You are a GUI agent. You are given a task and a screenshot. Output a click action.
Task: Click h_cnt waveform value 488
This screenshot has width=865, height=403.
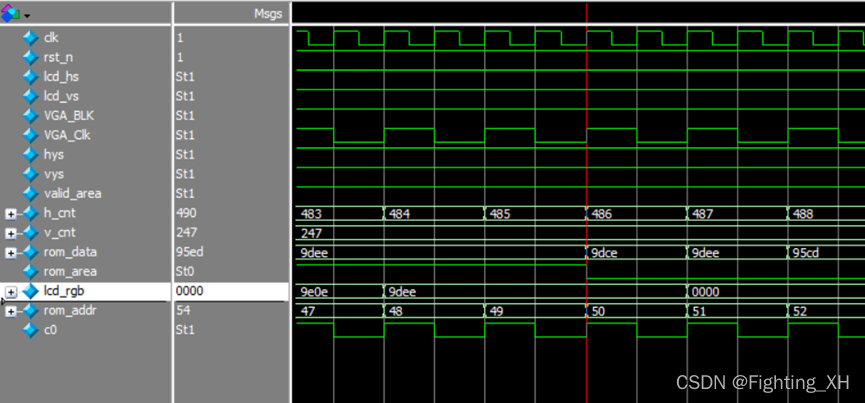coord(803,213)
